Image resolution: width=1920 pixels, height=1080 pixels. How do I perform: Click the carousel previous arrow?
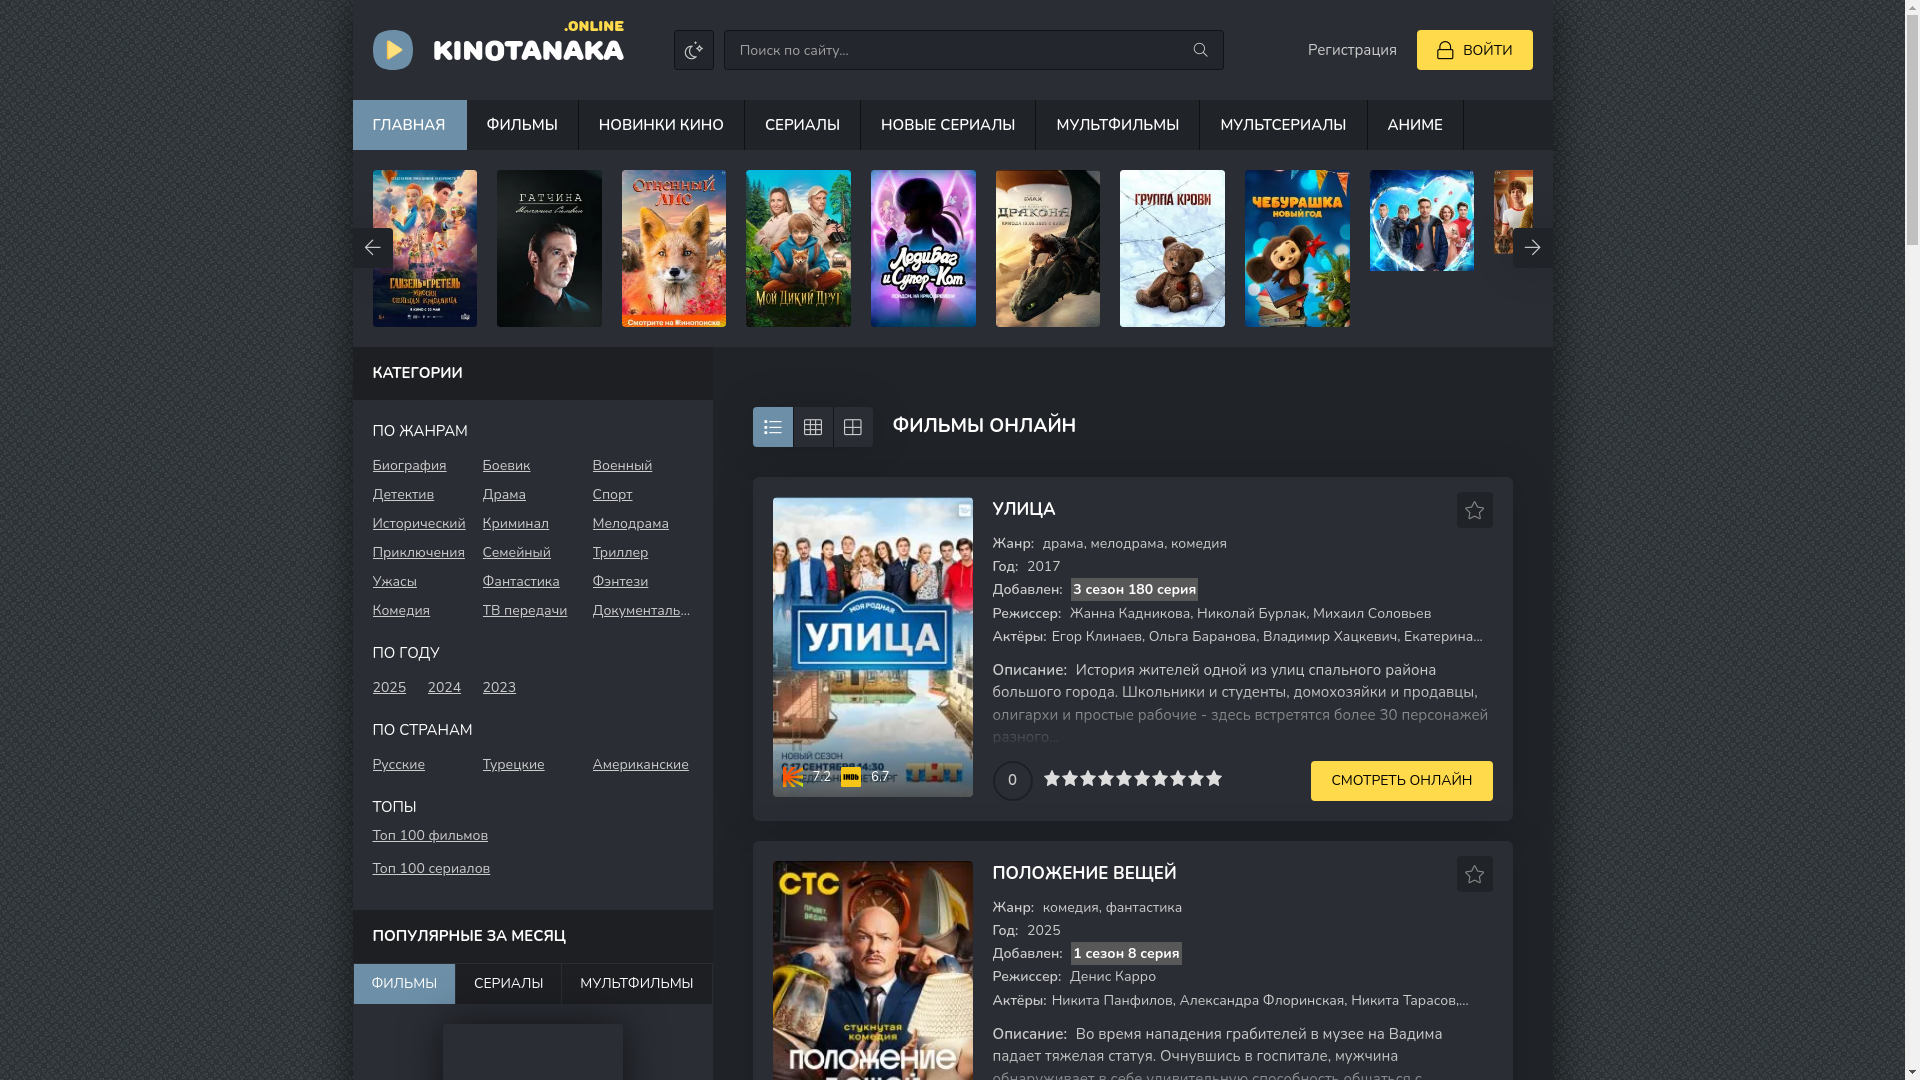tap(371, 247)
